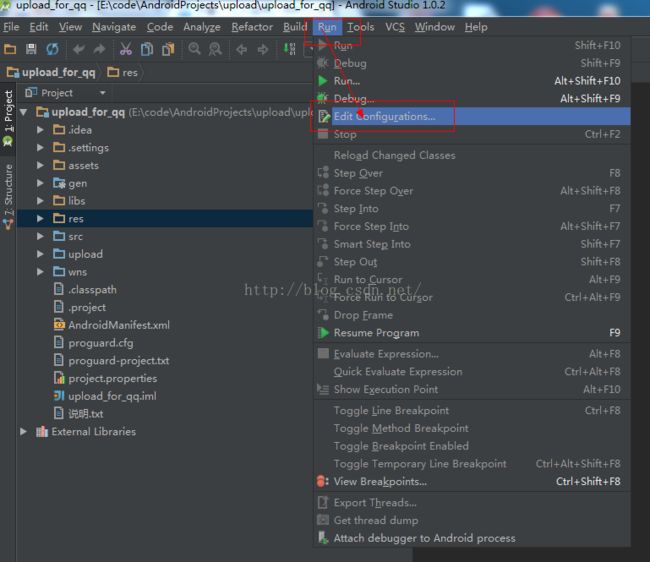Open the Navigate menu
The width and height of the screenshot is (650, 562).
point(114,27)
